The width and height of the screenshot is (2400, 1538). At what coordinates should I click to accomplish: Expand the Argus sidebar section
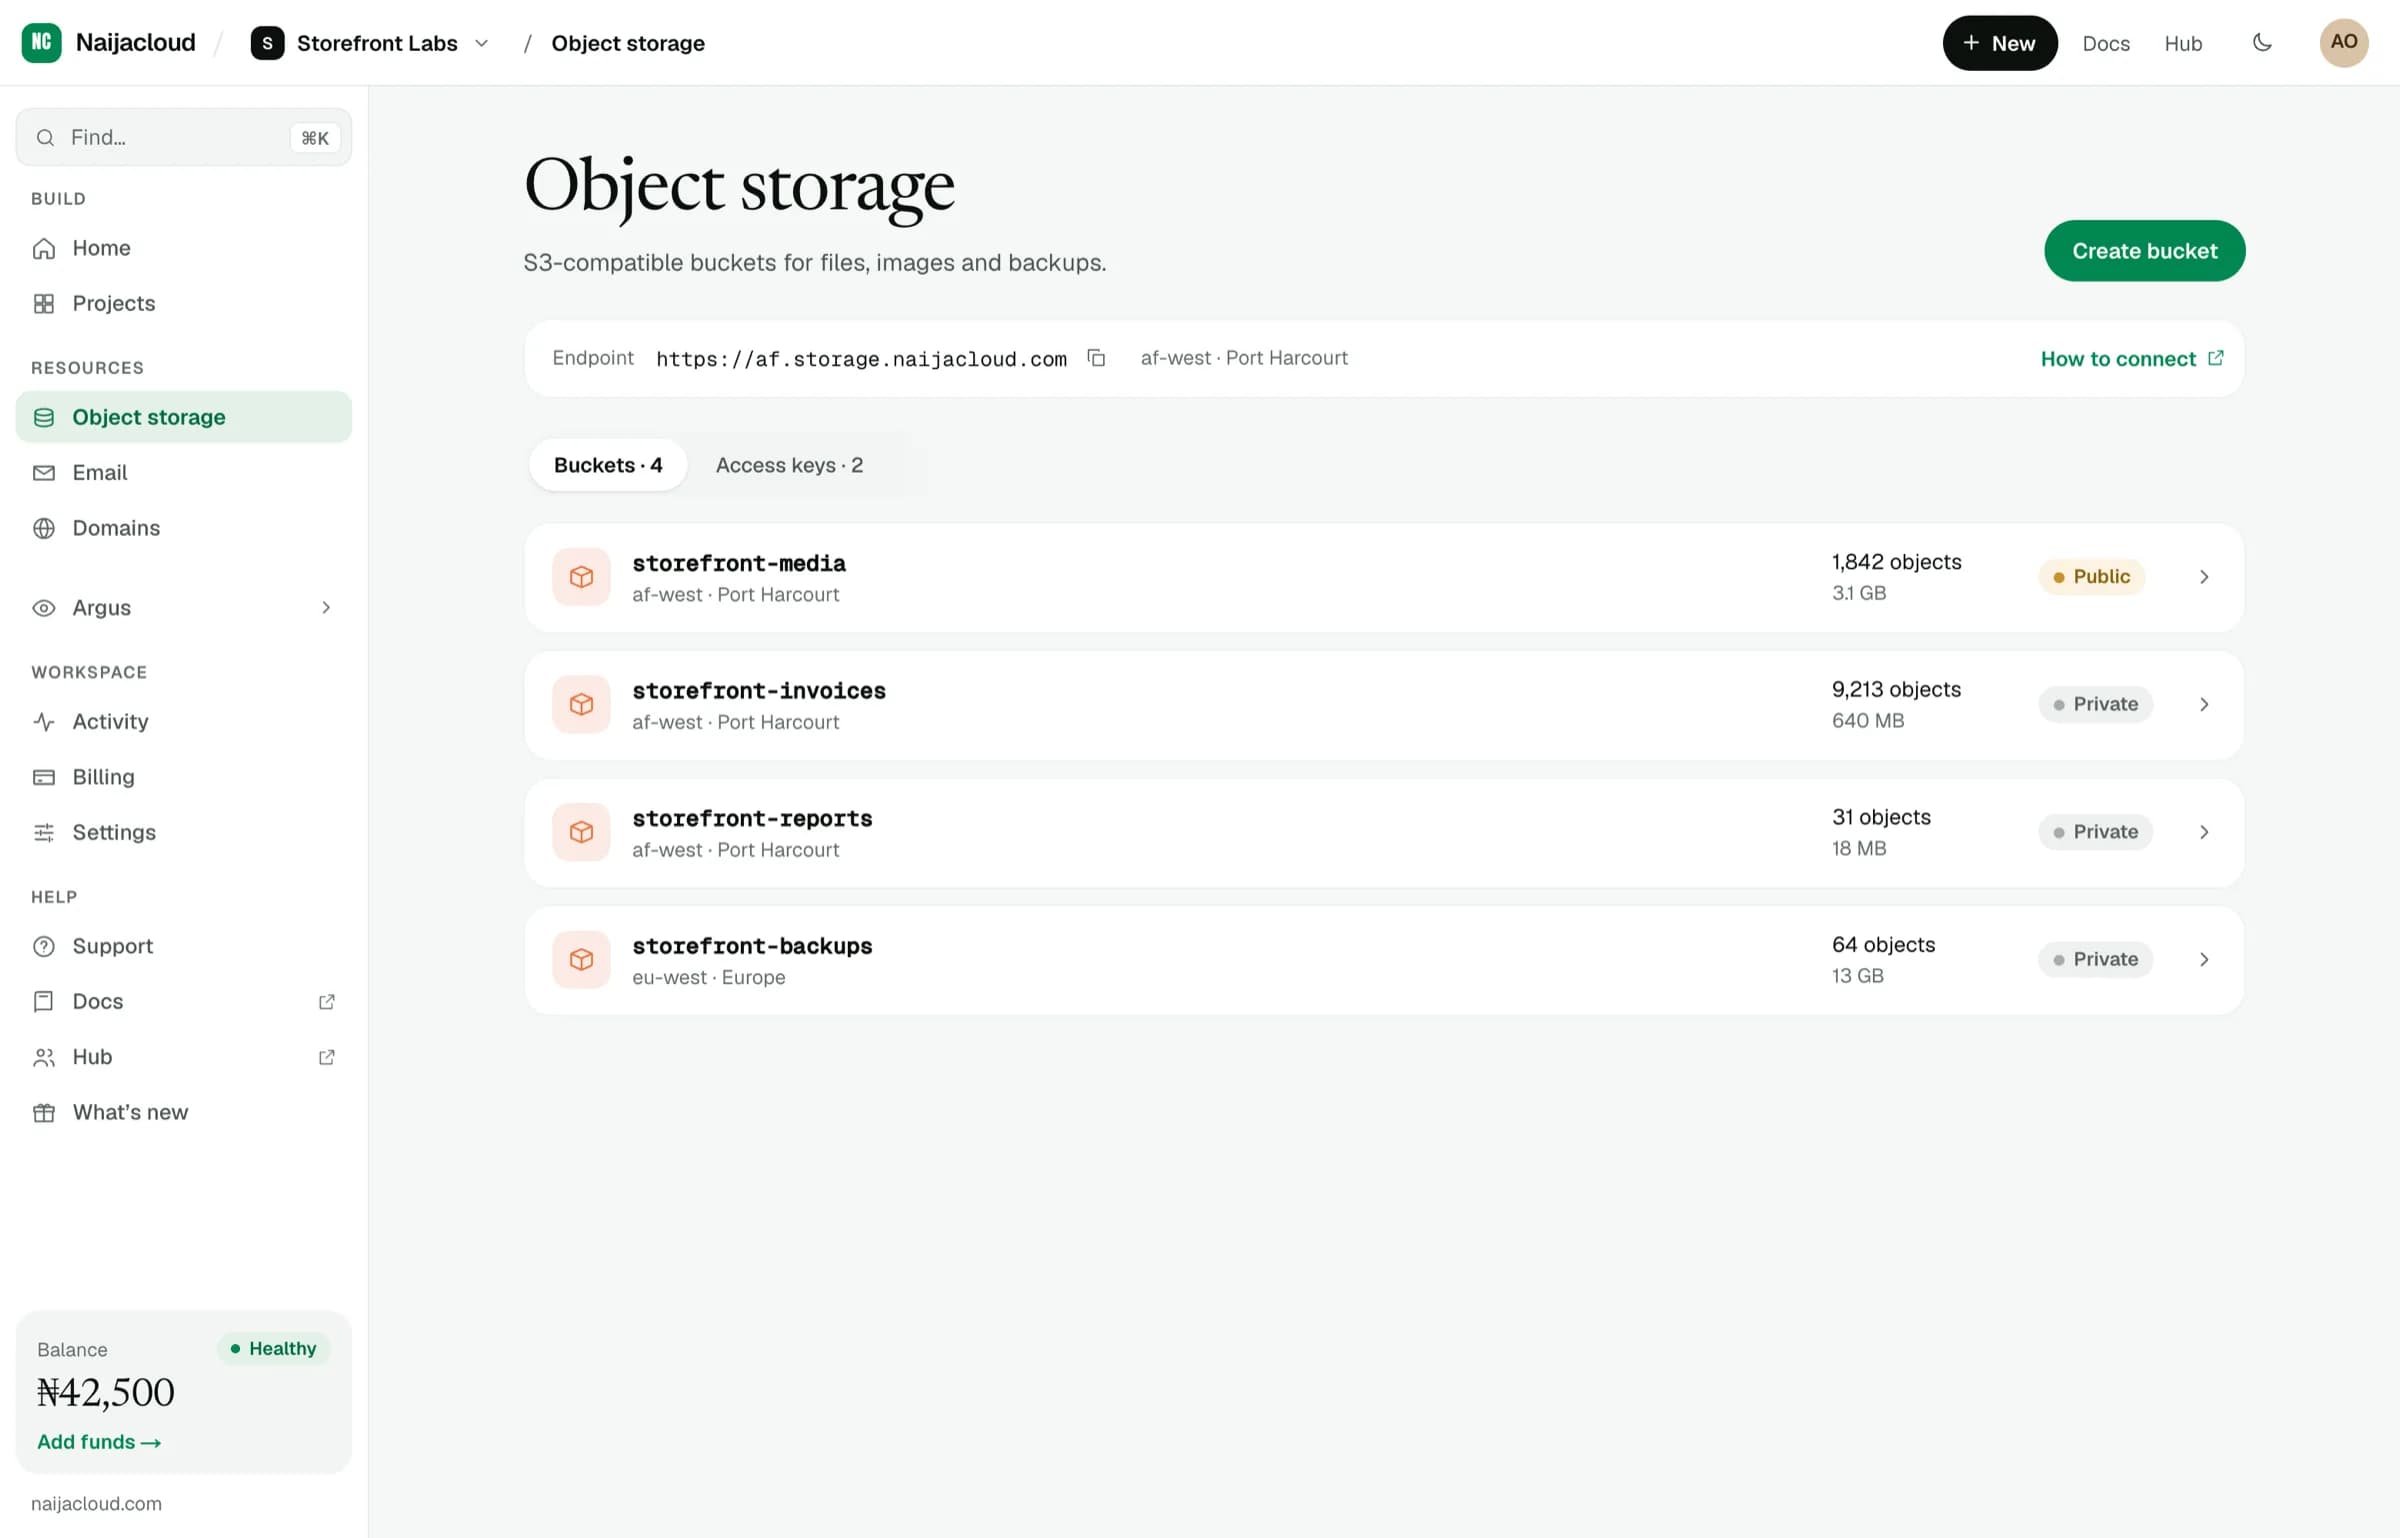click(x=184, y=608)
